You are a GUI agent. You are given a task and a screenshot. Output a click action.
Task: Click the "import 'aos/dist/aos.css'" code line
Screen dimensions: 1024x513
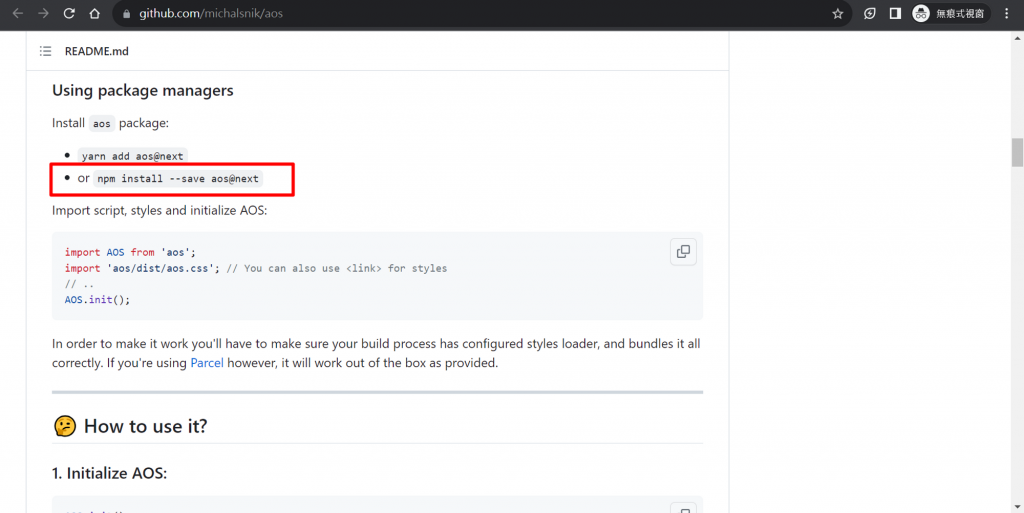click(142, 268)
